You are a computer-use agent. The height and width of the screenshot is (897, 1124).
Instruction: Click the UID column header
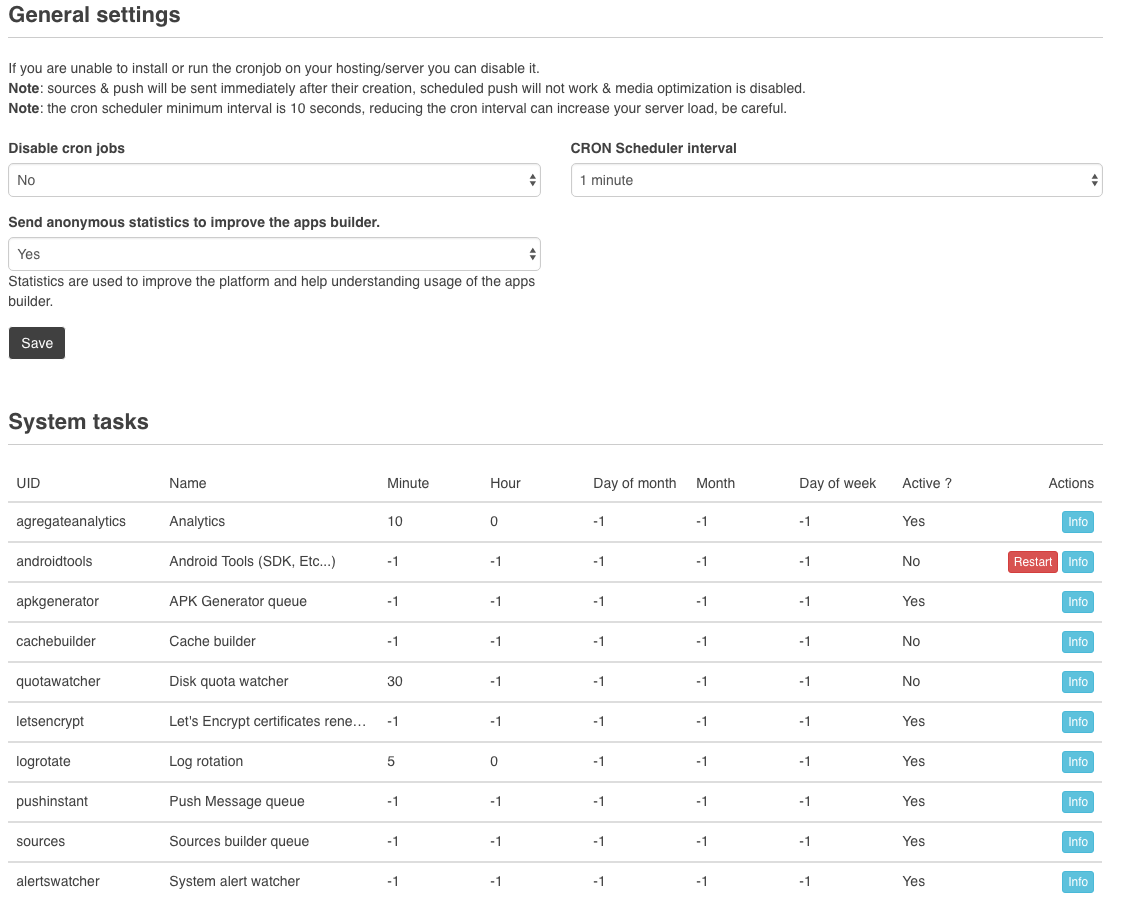(28, 483)
